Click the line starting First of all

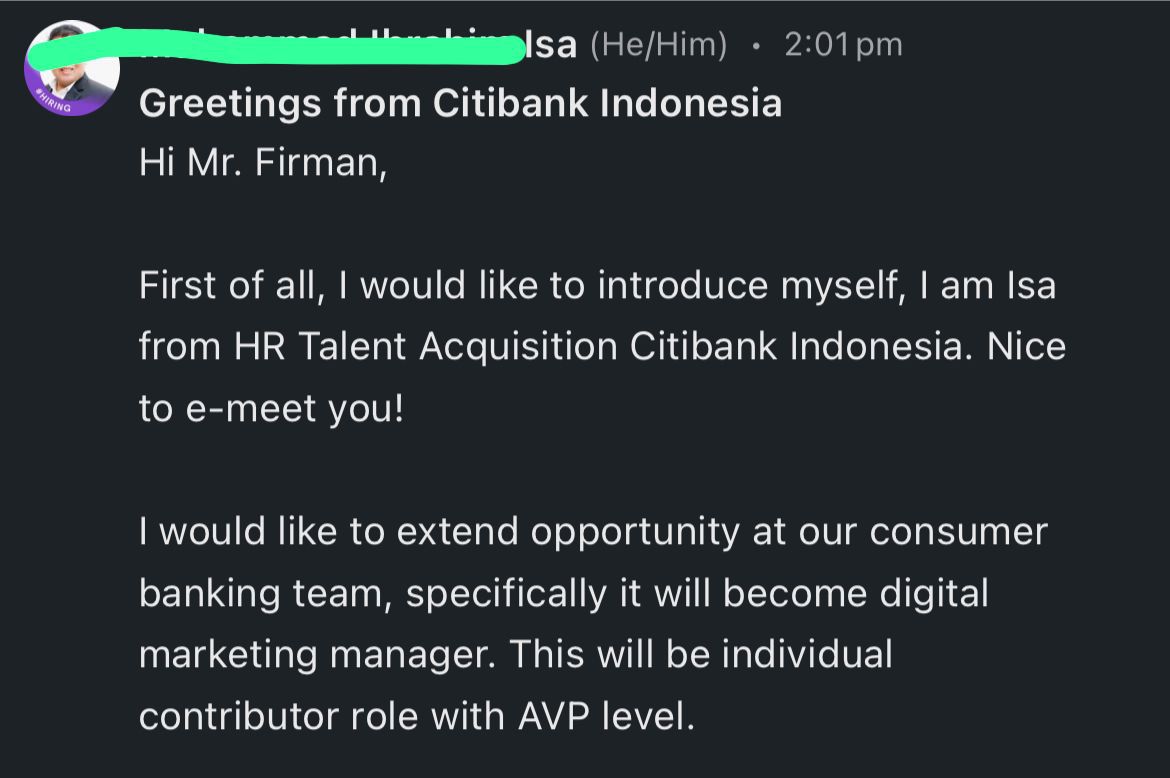(x=597, y=286)
